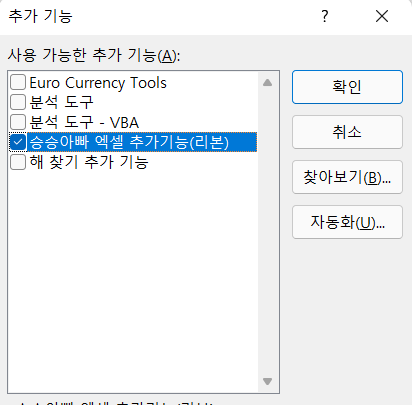This screenshot has height=405, width=412.
Task: Confirm with the 확인 button
Action: (x=347, y=87)
